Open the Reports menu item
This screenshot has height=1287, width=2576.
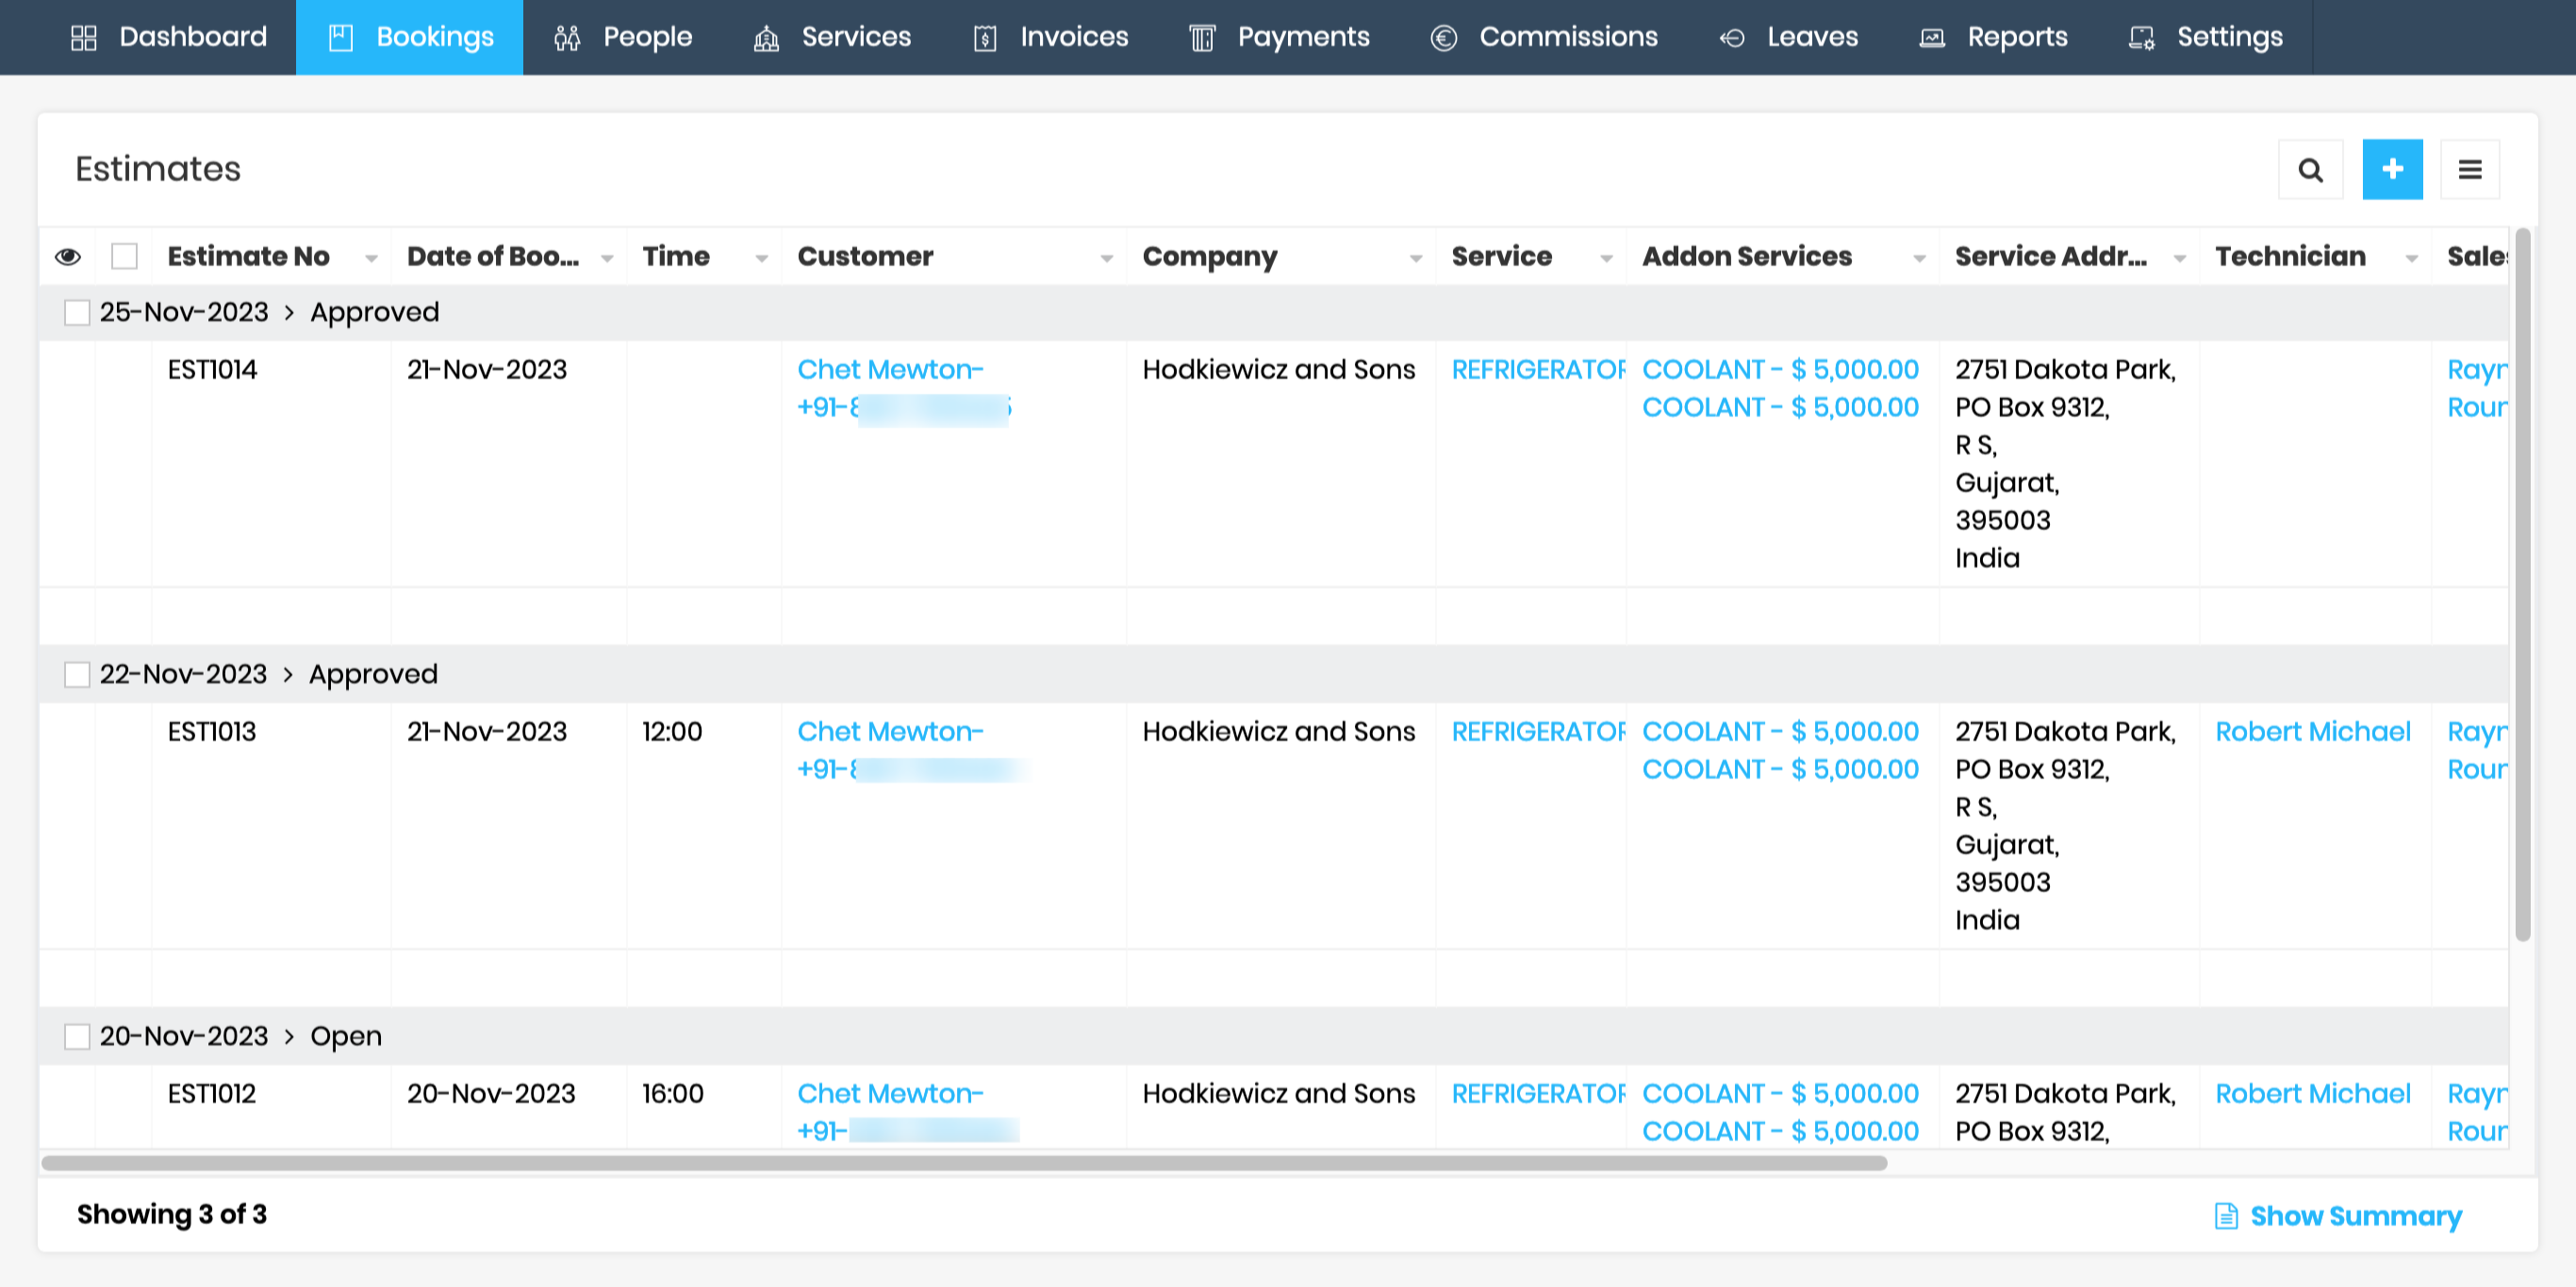[x=2016, y=37]
